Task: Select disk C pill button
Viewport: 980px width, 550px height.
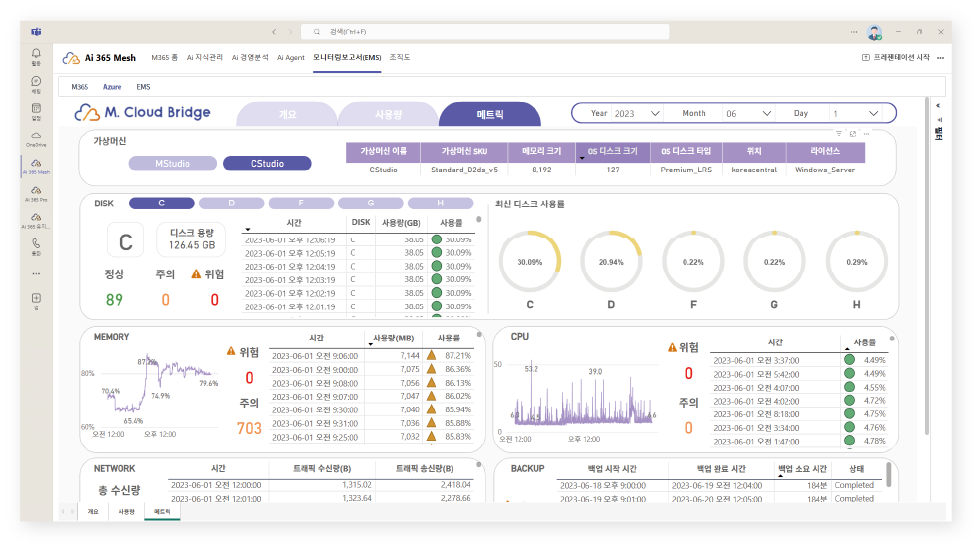Action: (x=161, y=203)
